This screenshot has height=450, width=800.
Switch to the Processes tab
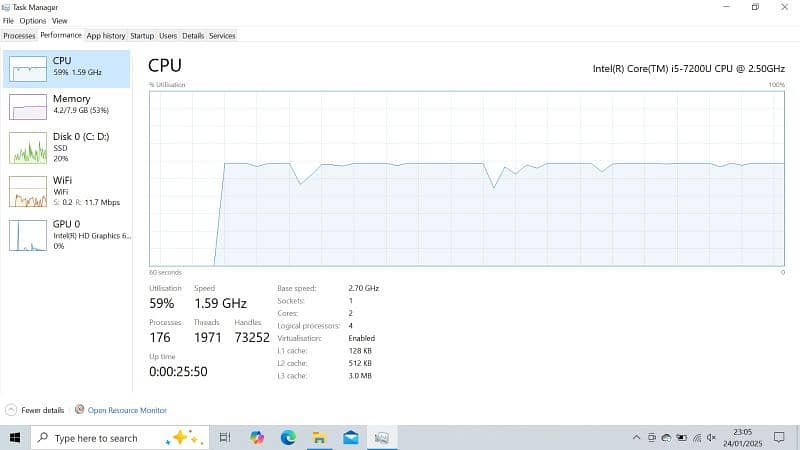19,35
